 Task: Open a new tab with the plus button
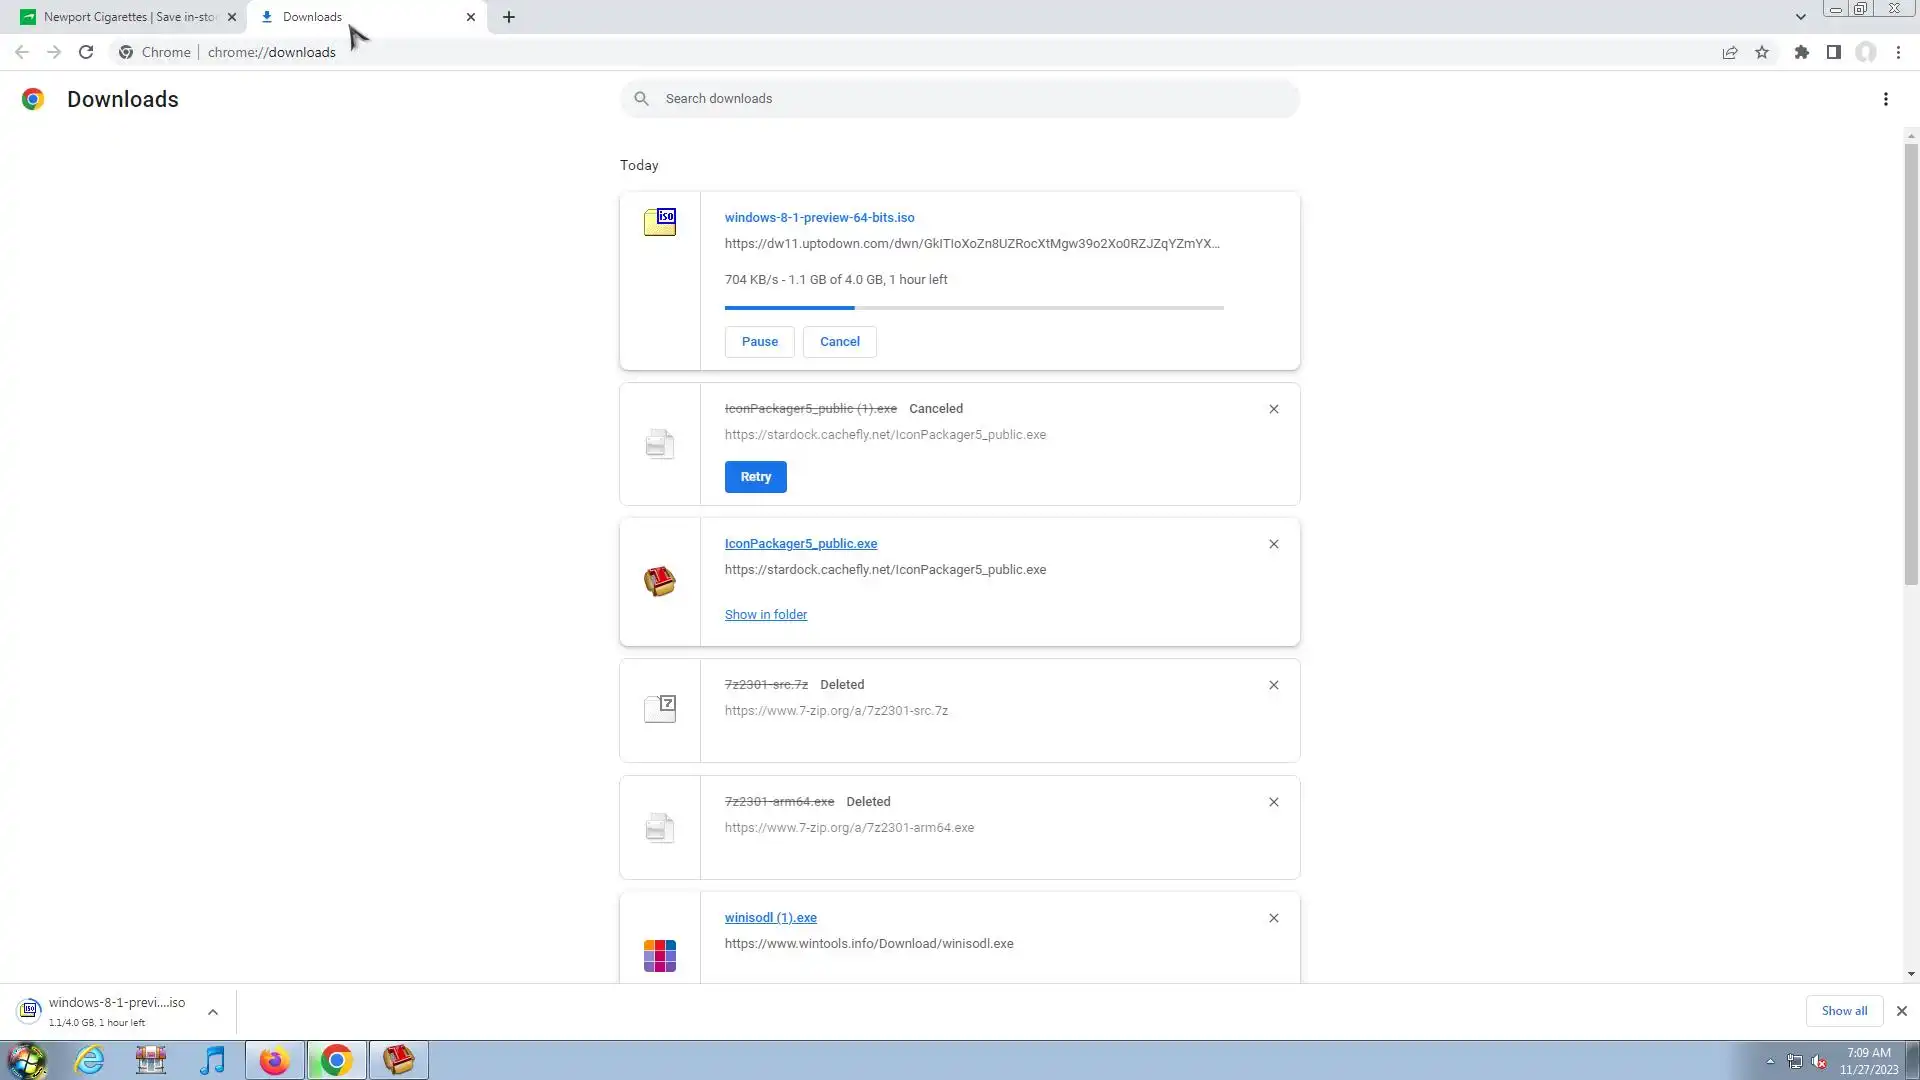pyautogui.click(x=508, y=17)
